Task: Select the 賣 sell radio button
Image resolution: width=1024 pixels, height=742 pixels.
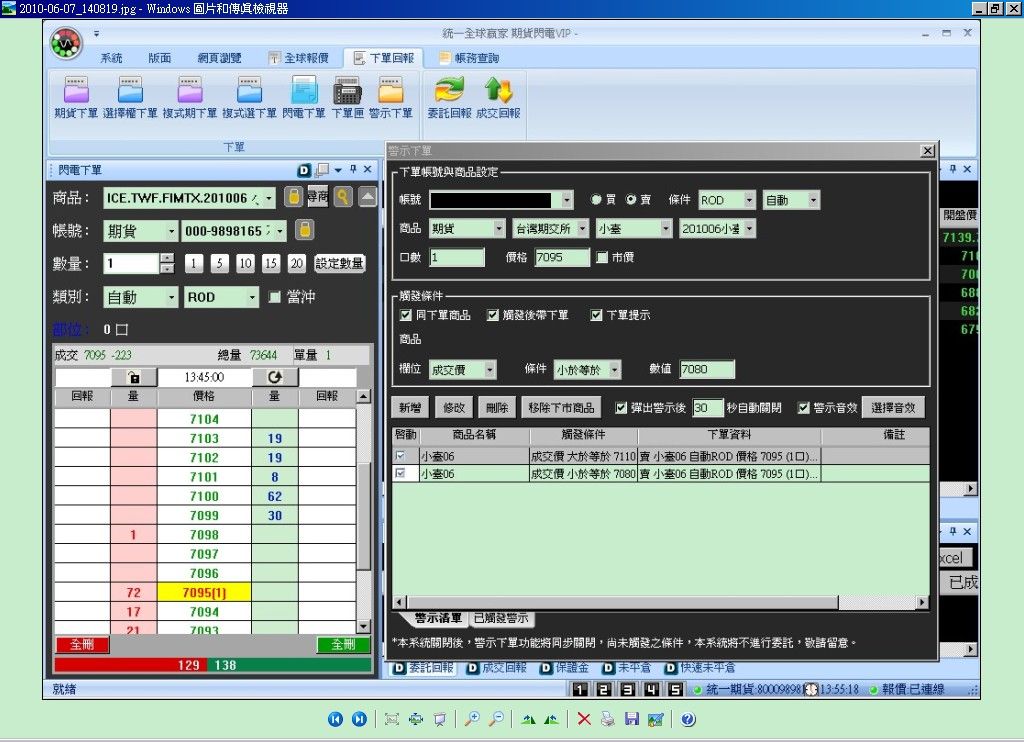Action: click(630, 200)
